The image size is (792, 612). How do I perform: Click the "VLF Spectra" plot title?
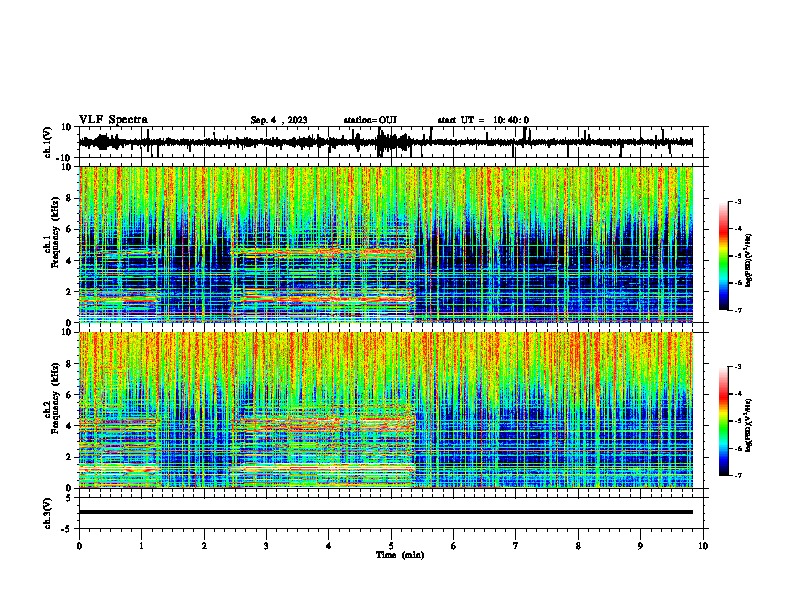[113, 120]
